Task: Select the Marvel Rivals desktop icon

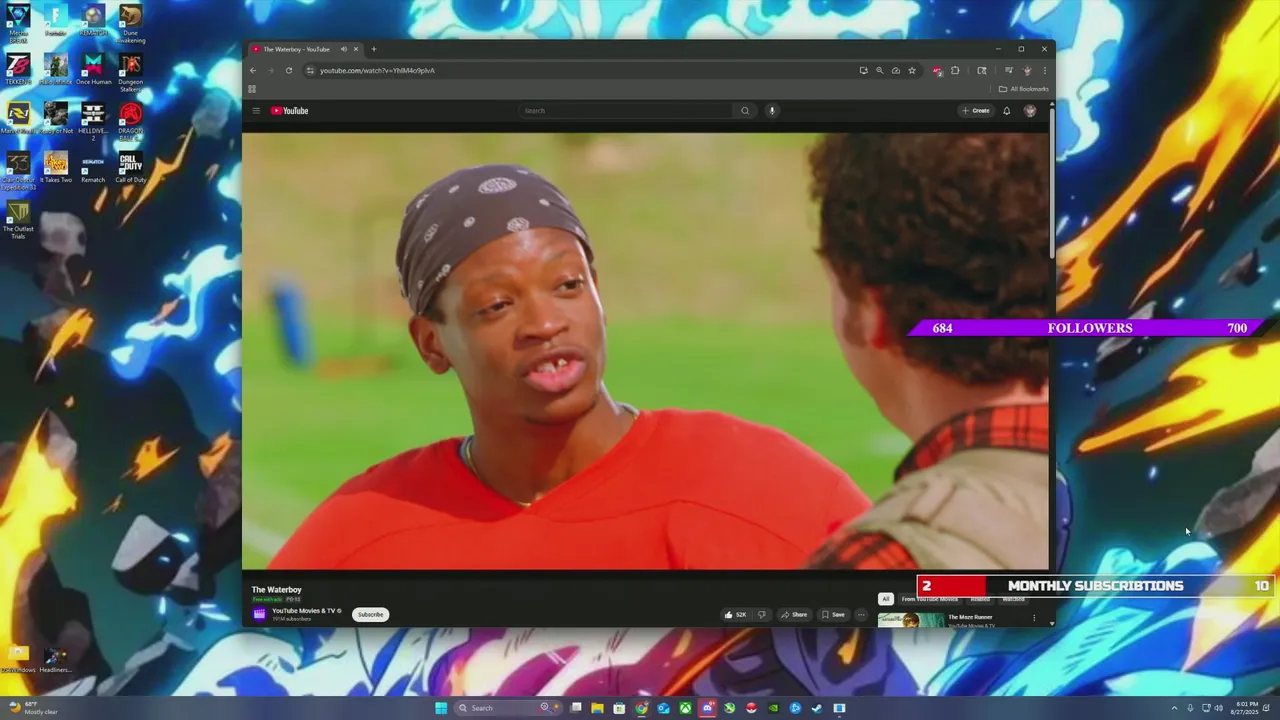Action: (18, 118)
